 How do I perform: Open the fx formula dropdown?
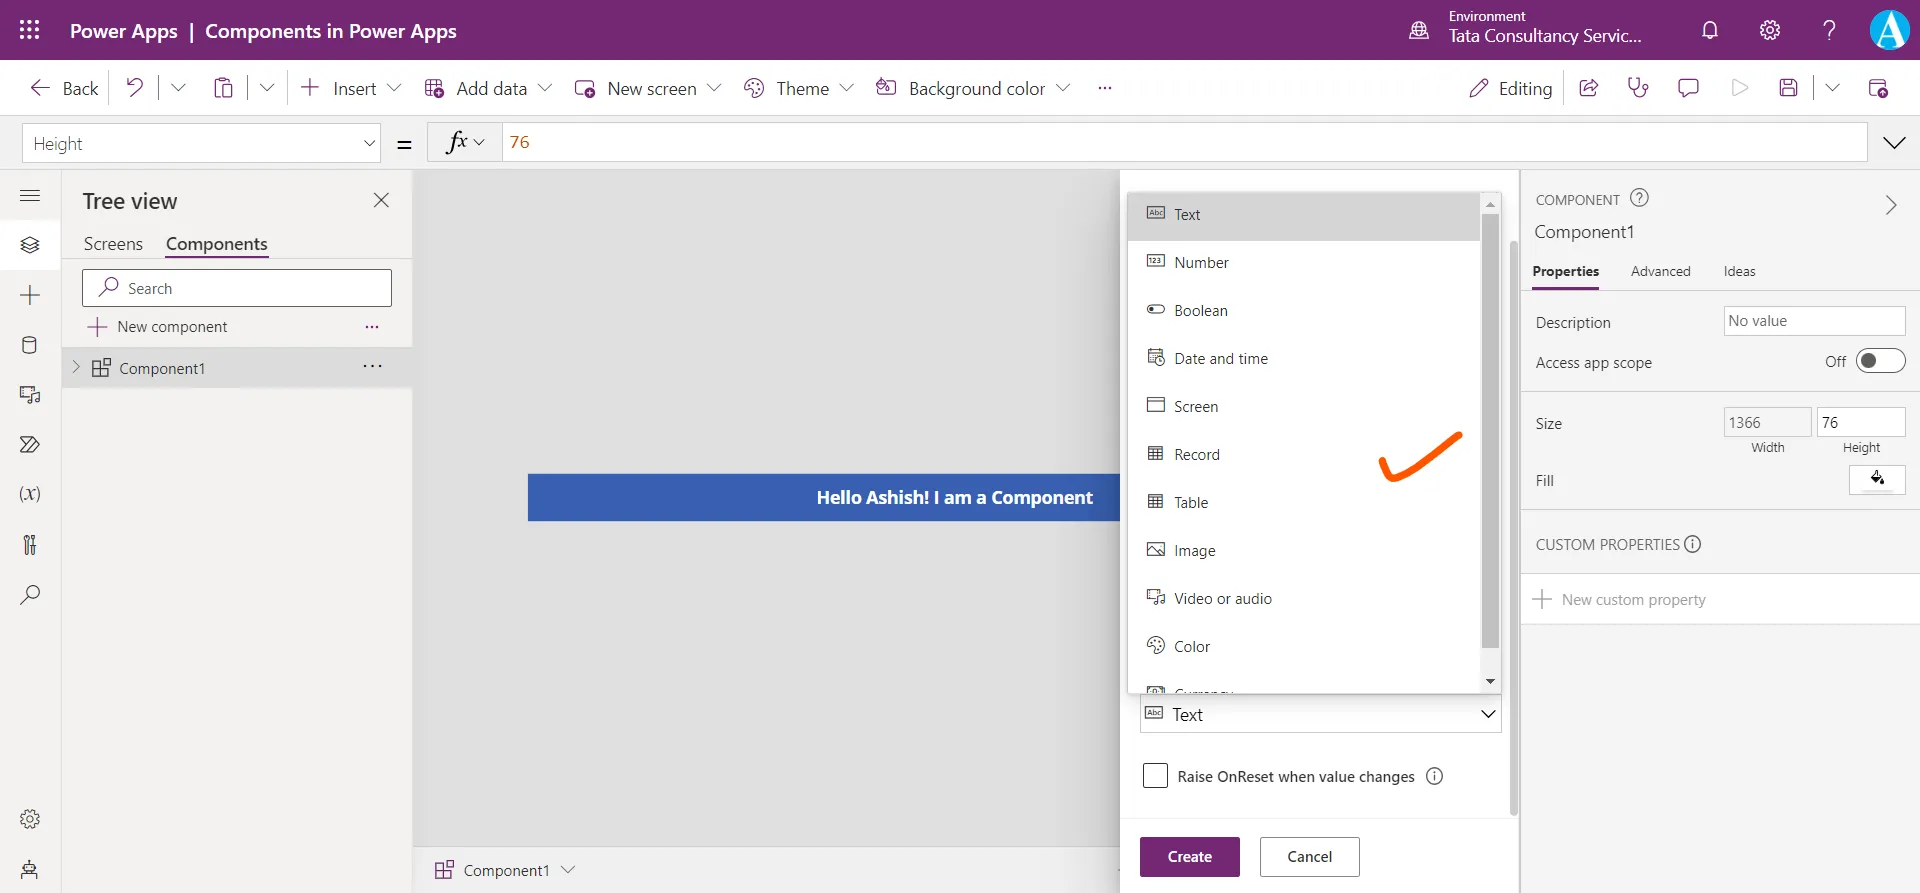coord(465,143)
